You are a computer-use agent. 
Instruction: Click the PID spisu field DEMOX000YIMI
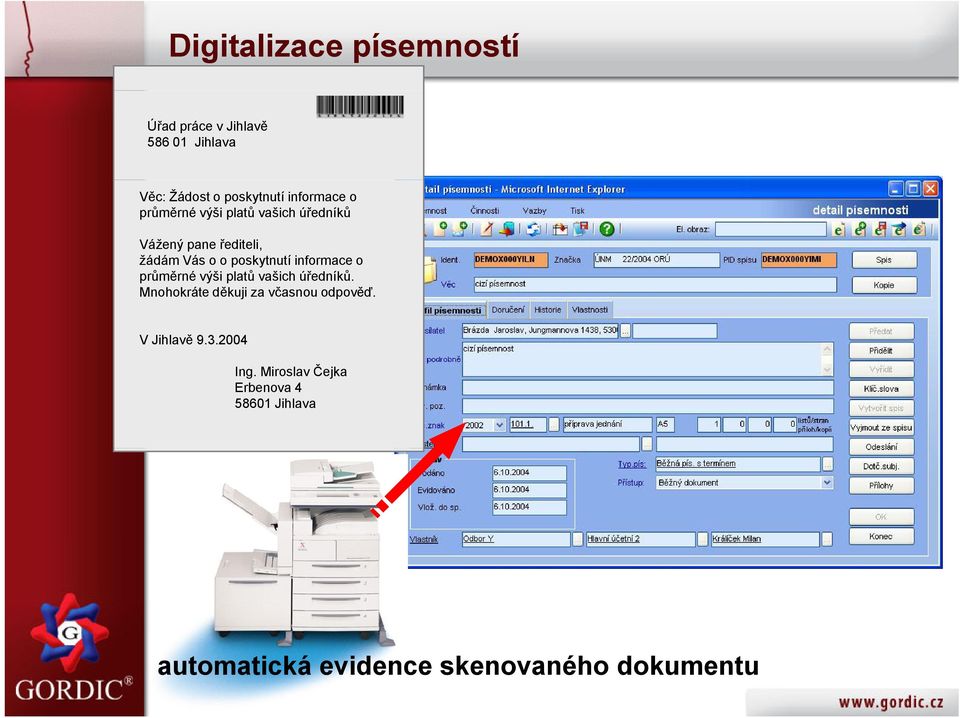(798, 260)
